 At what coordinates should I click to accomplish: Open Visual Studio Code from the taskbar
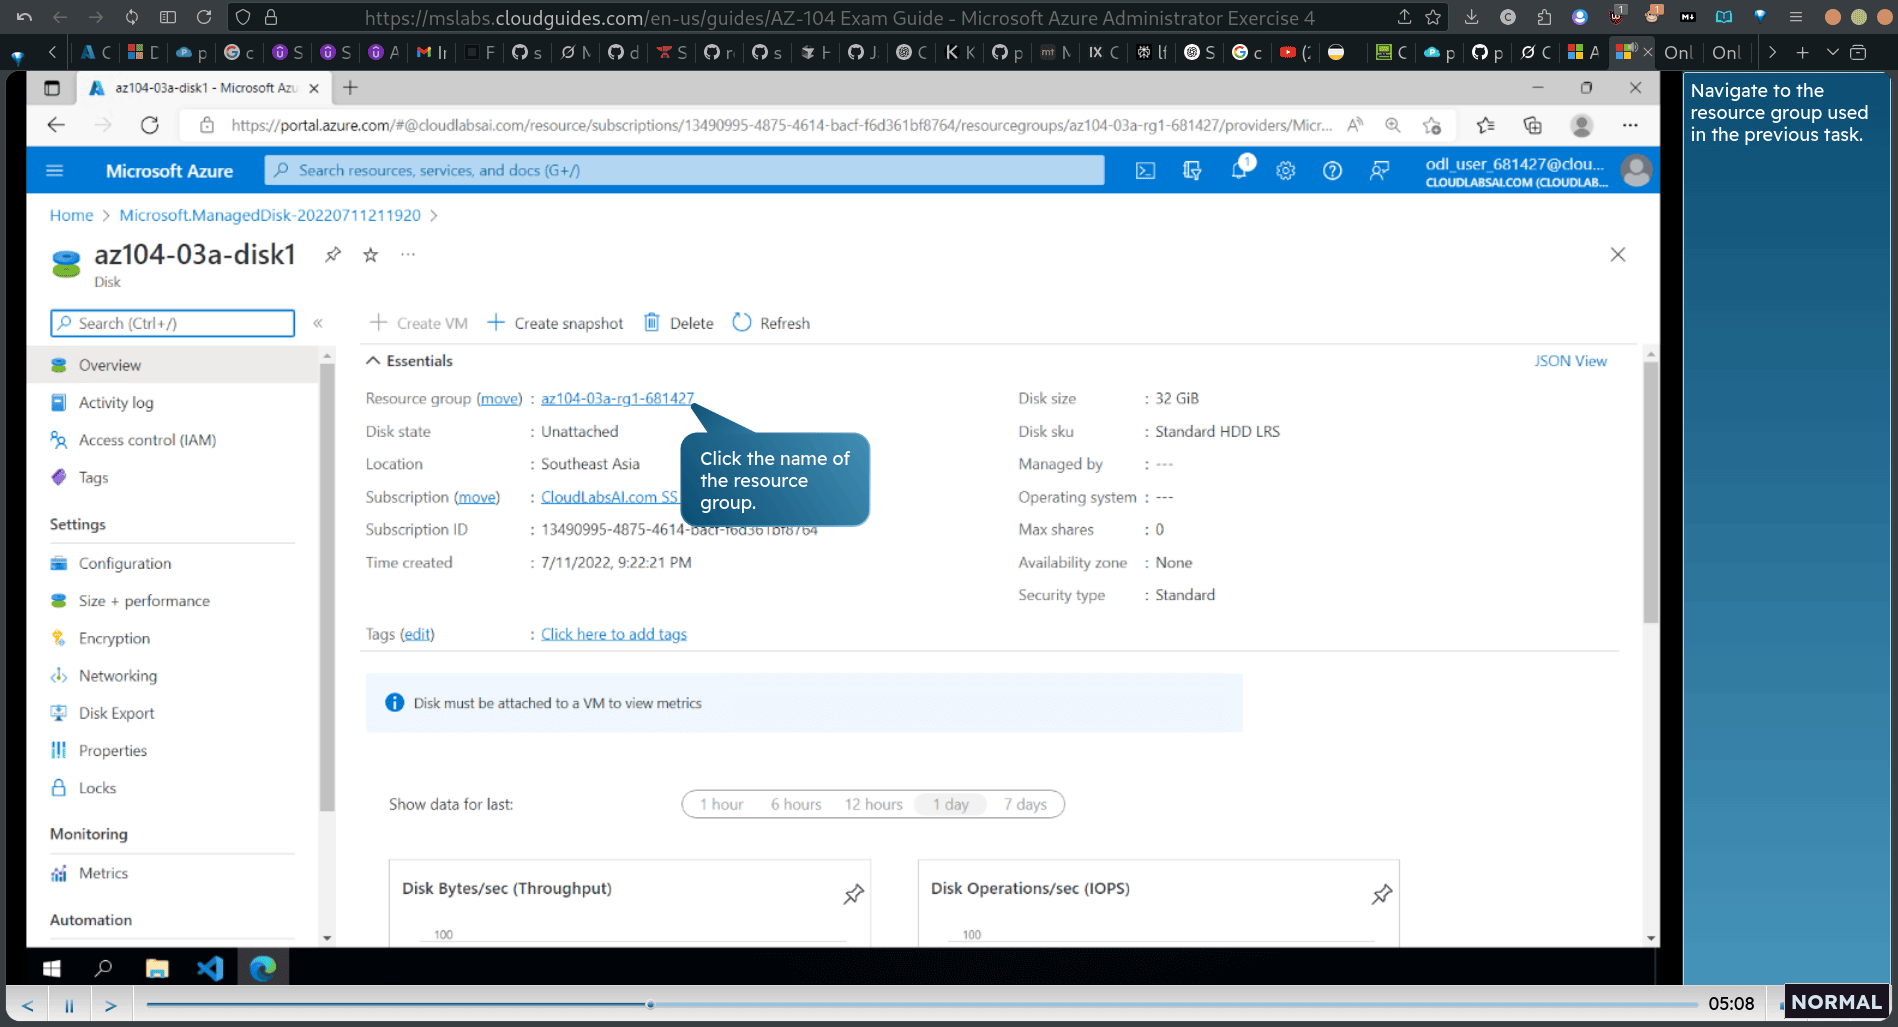click(x=210, y=968)
